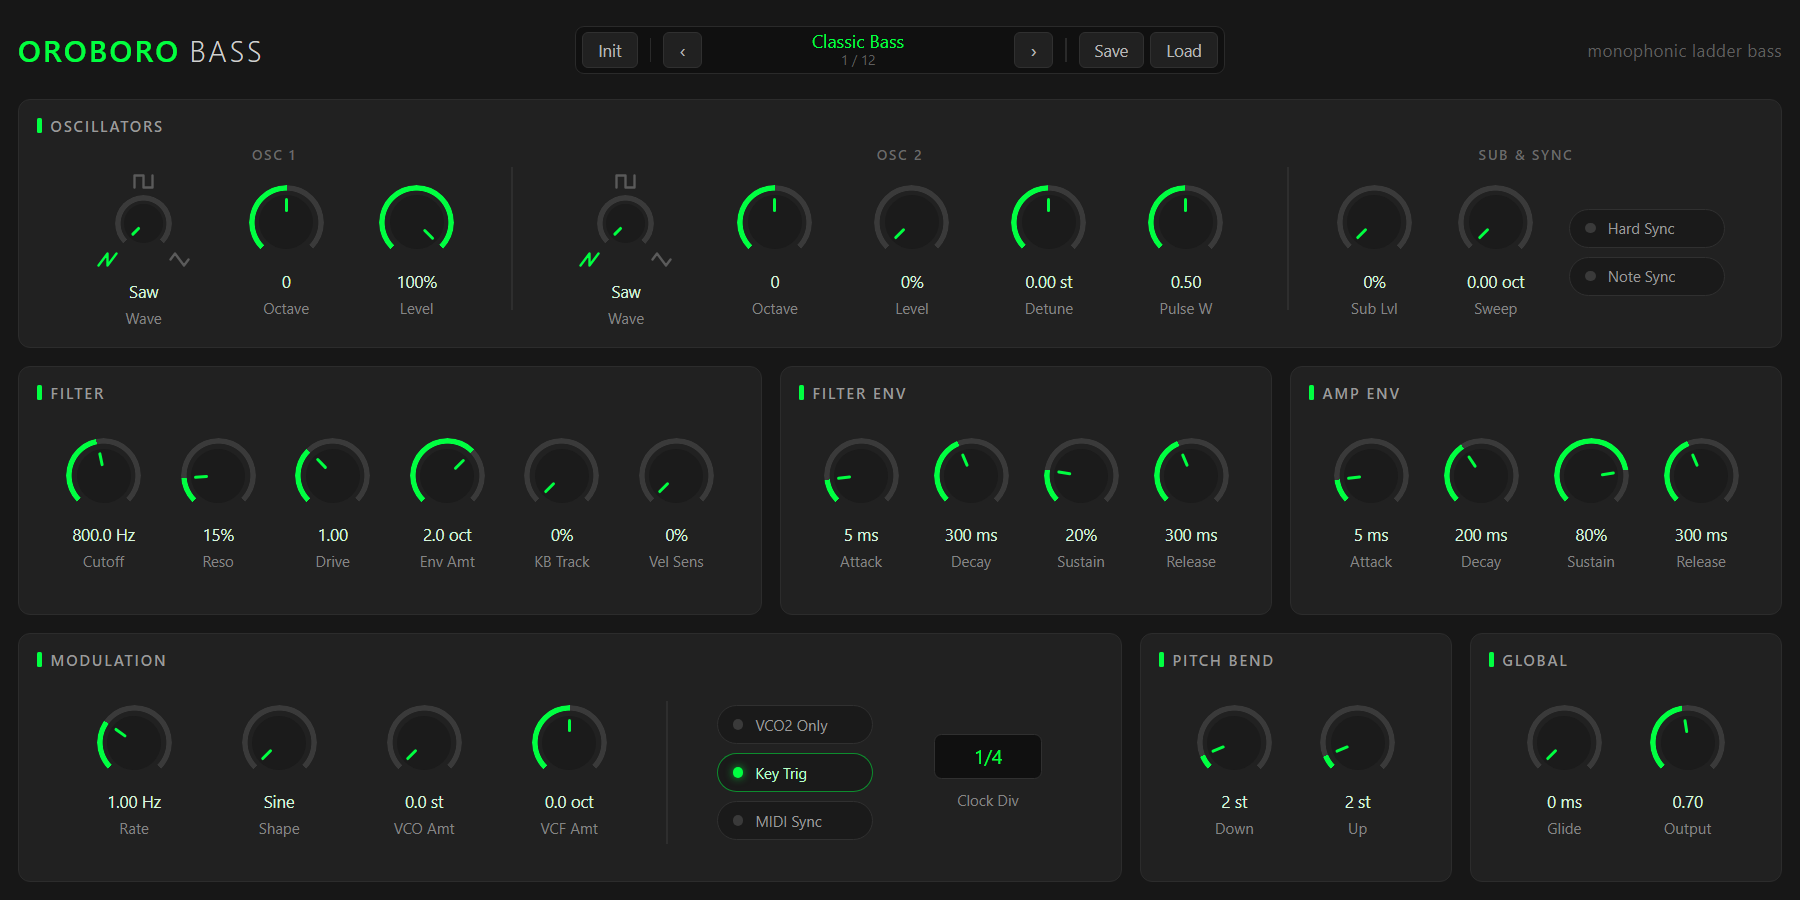Open the Clock Div 1/4 selector
Image resolution: width=1800 pixels, height=900 pixels.
point(988,757)
